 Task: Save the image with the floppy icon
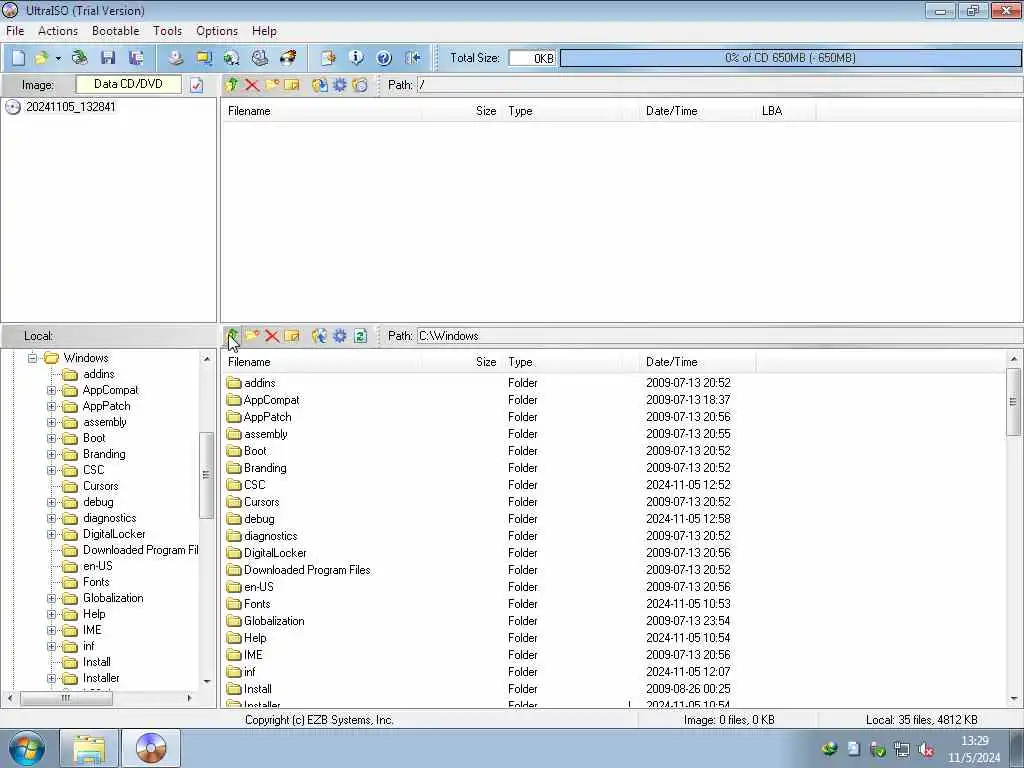(x=108, y=57)
